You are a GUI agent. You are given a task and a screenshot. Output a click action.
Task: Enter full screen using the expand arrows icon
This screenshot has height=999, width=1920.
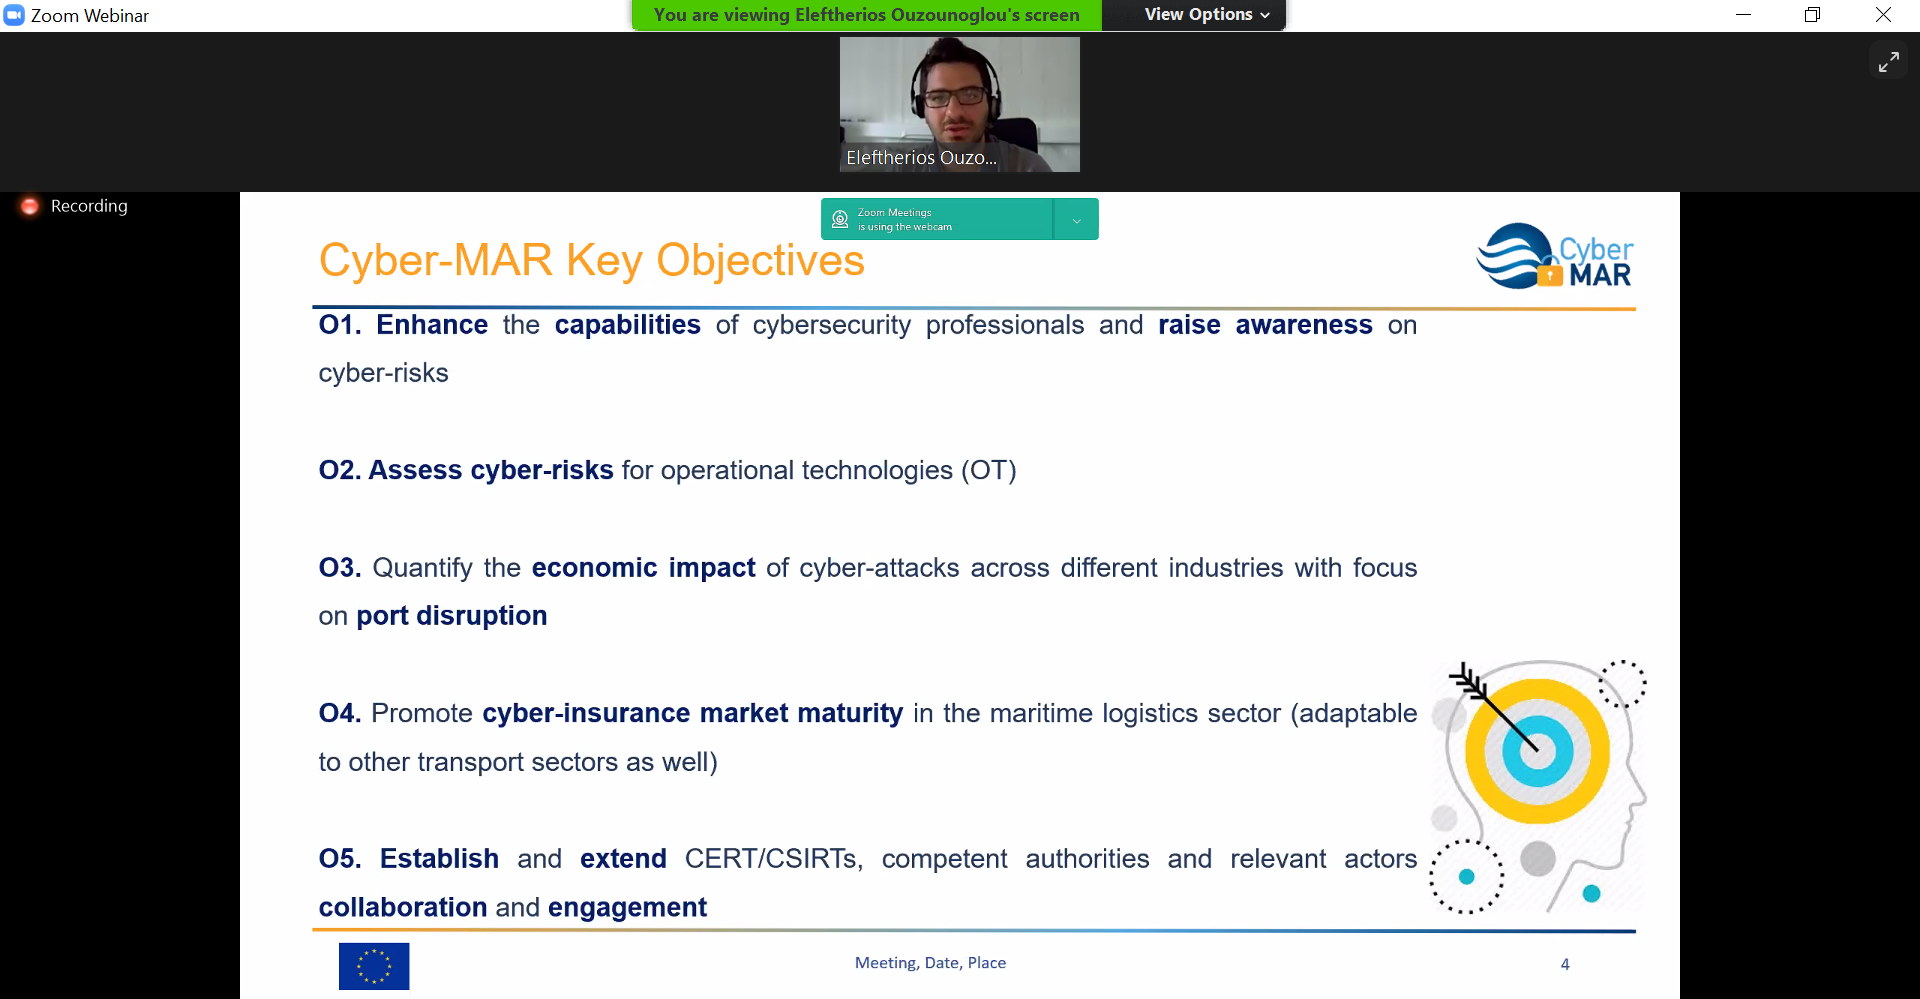pyautogui.click(x=1888, y=62)
